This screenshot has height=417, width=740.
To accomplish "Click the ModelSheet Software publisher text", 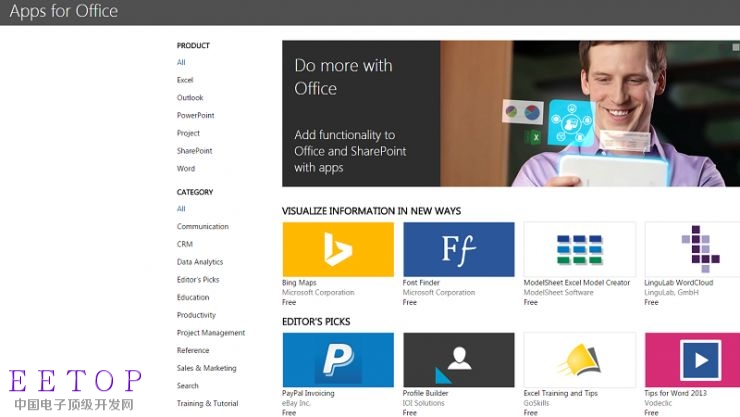I will 558,292.
